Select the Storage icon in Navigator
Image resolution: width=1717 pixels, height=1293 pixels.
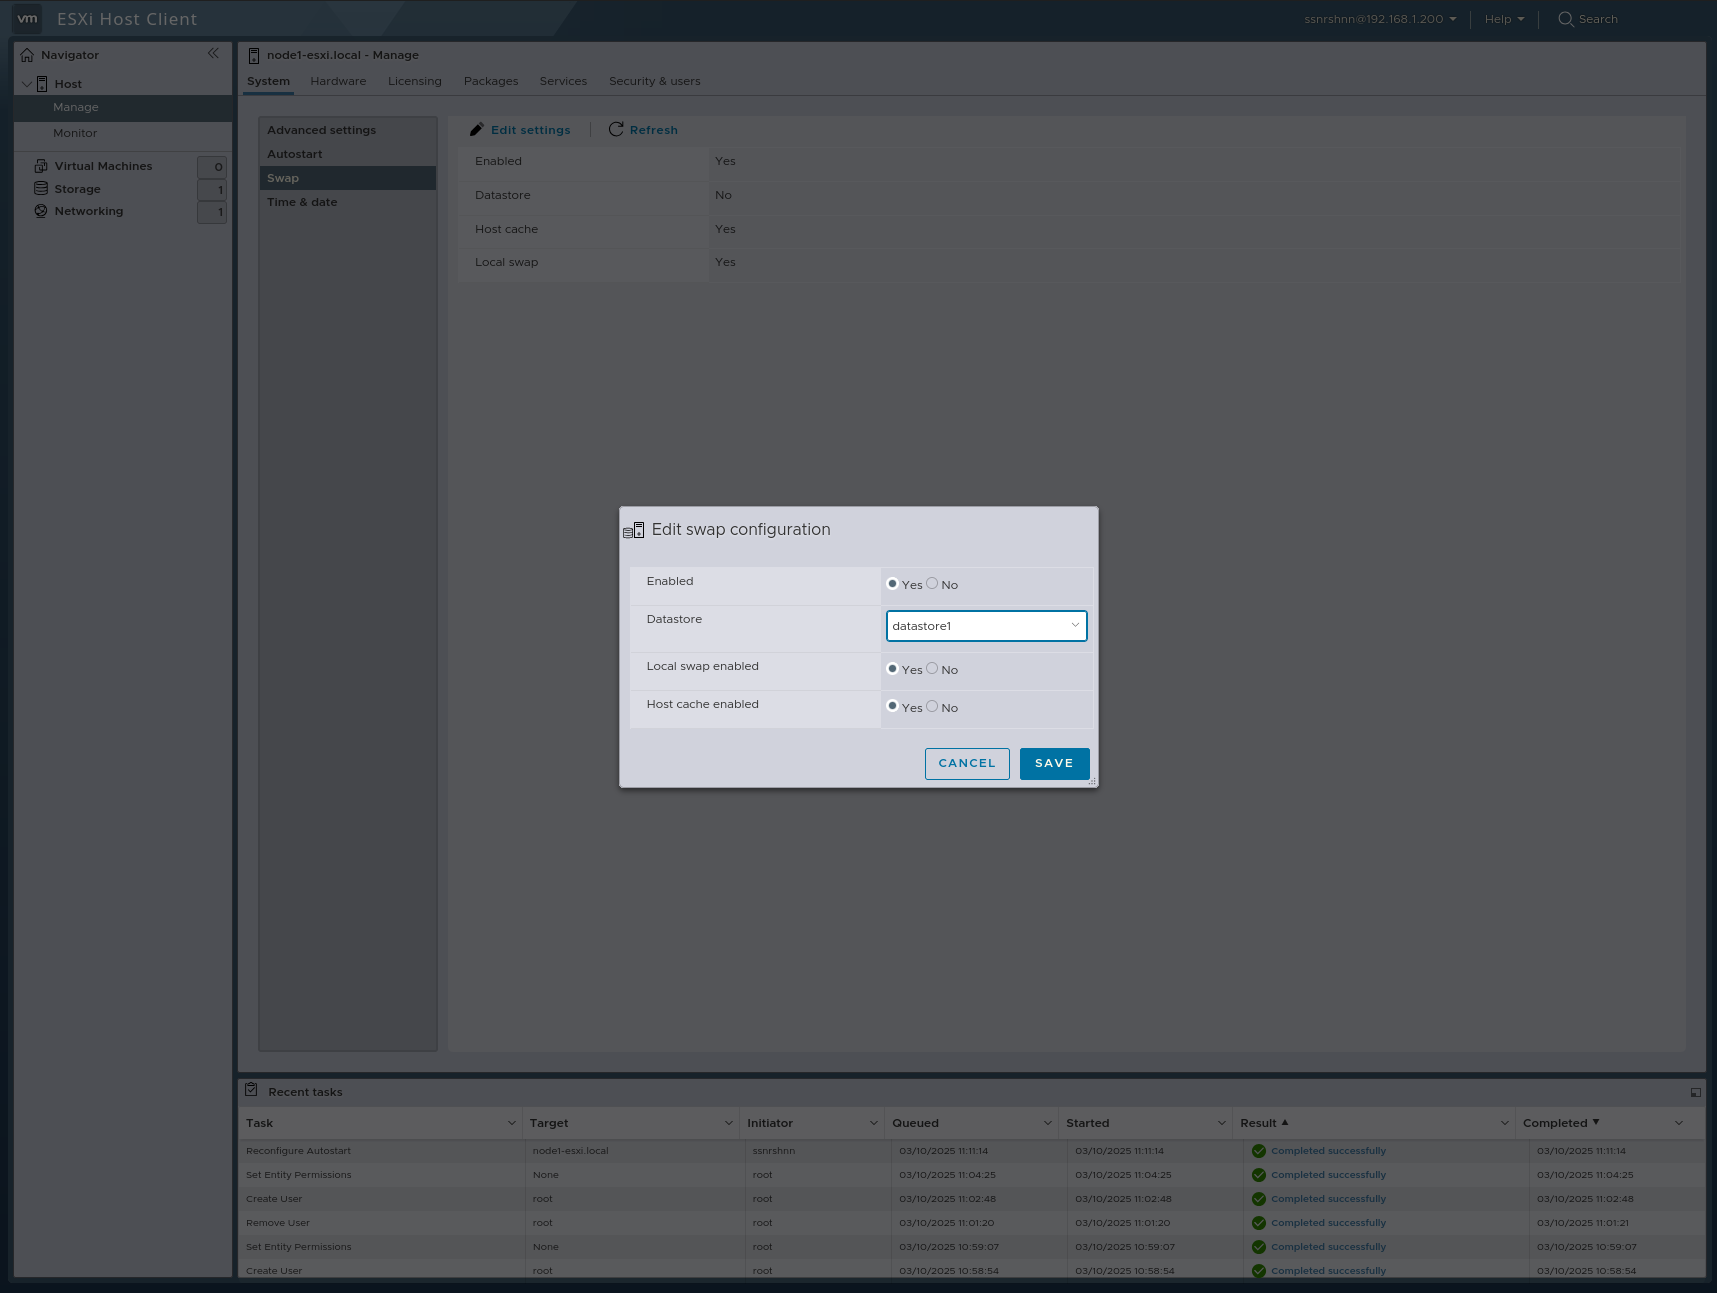[40, 188]
